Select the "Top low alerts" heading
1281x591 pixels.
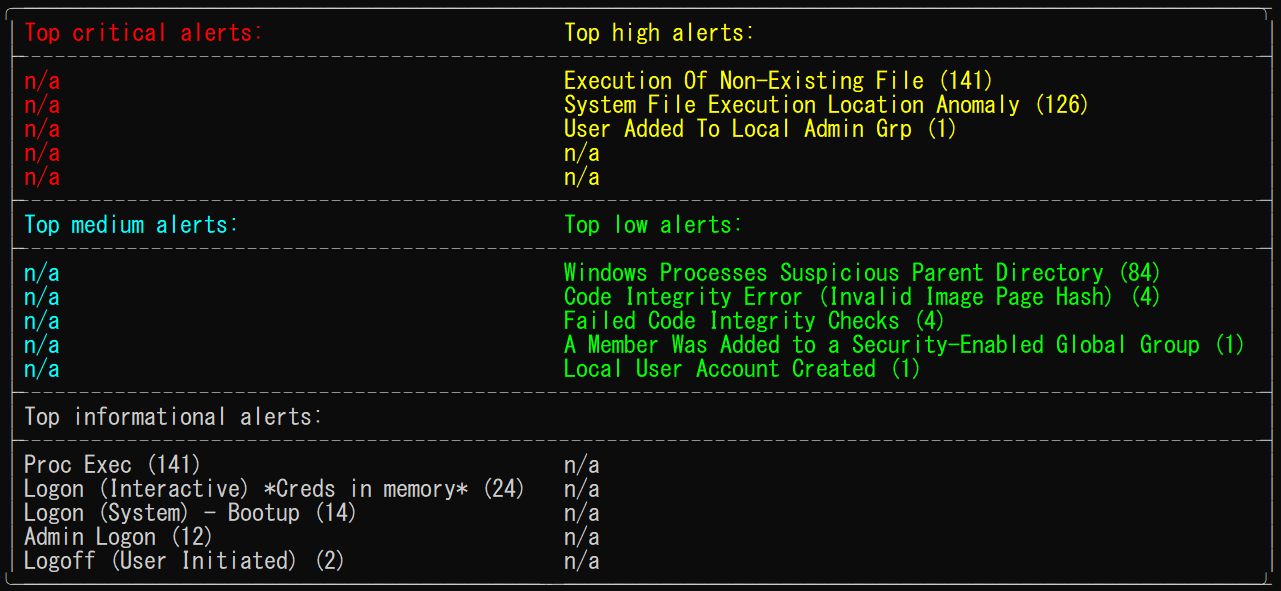coord(653,225)
